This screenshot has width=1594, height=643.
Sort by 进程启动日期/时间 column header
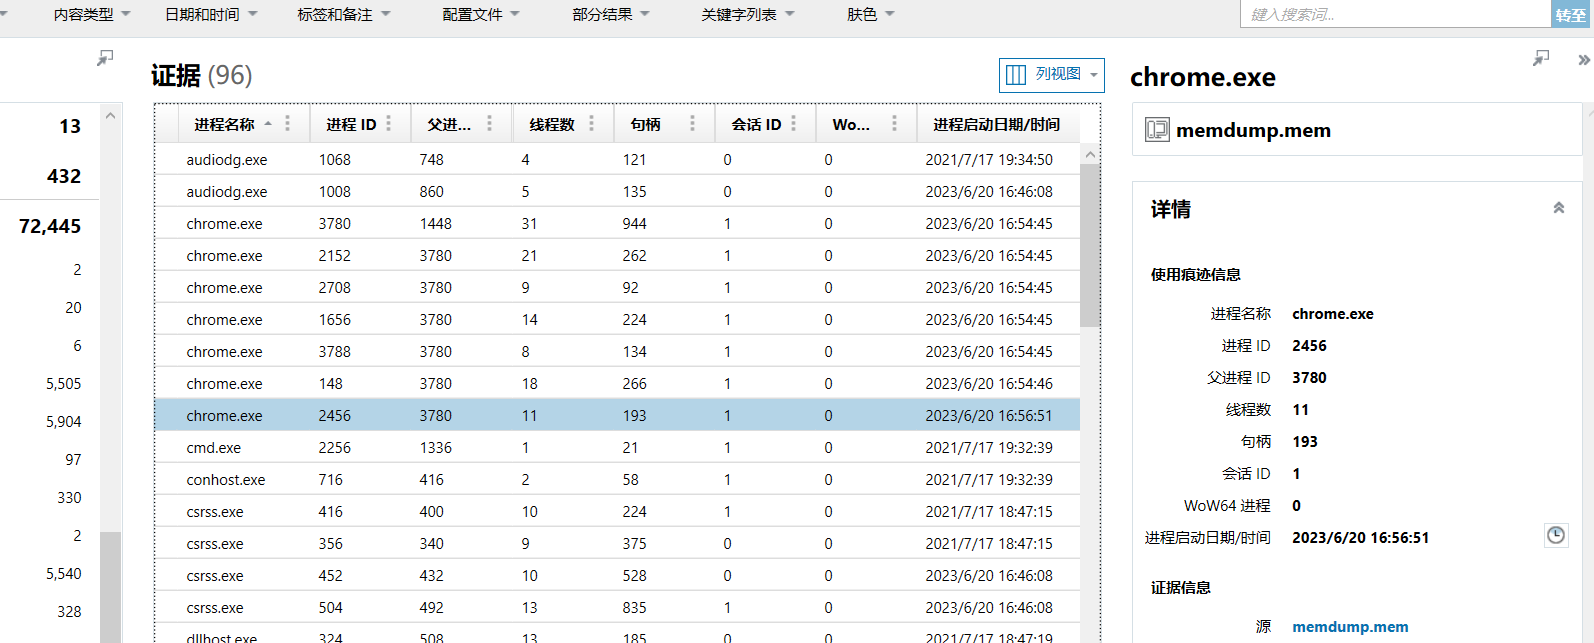tap(996, 124)
